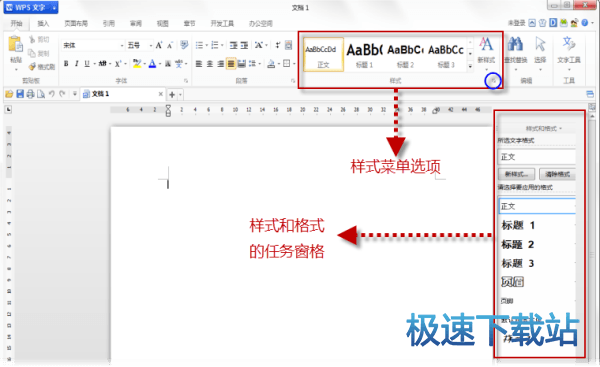600x367 pixels.
Task: Click the decrease indent icon
Action: pyautogui.click(x=233, y=45)
